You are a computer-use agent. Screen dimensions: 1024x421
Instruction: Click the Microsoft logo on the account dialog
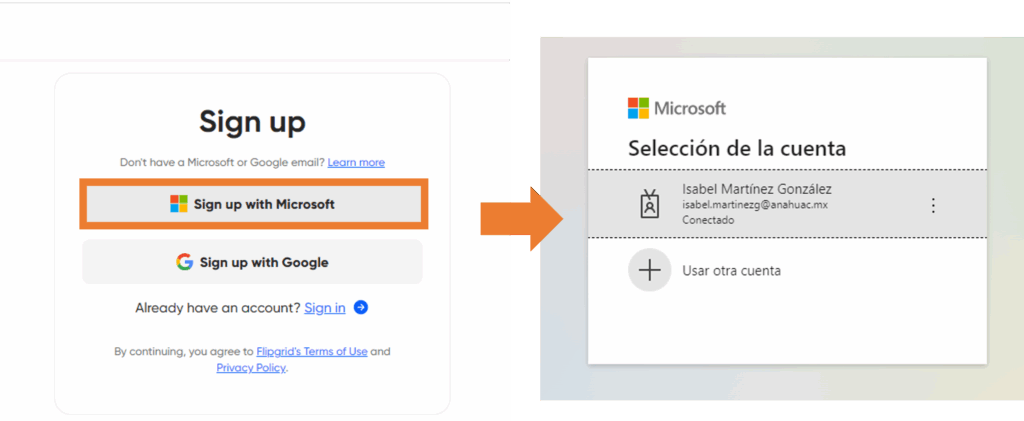638,108
